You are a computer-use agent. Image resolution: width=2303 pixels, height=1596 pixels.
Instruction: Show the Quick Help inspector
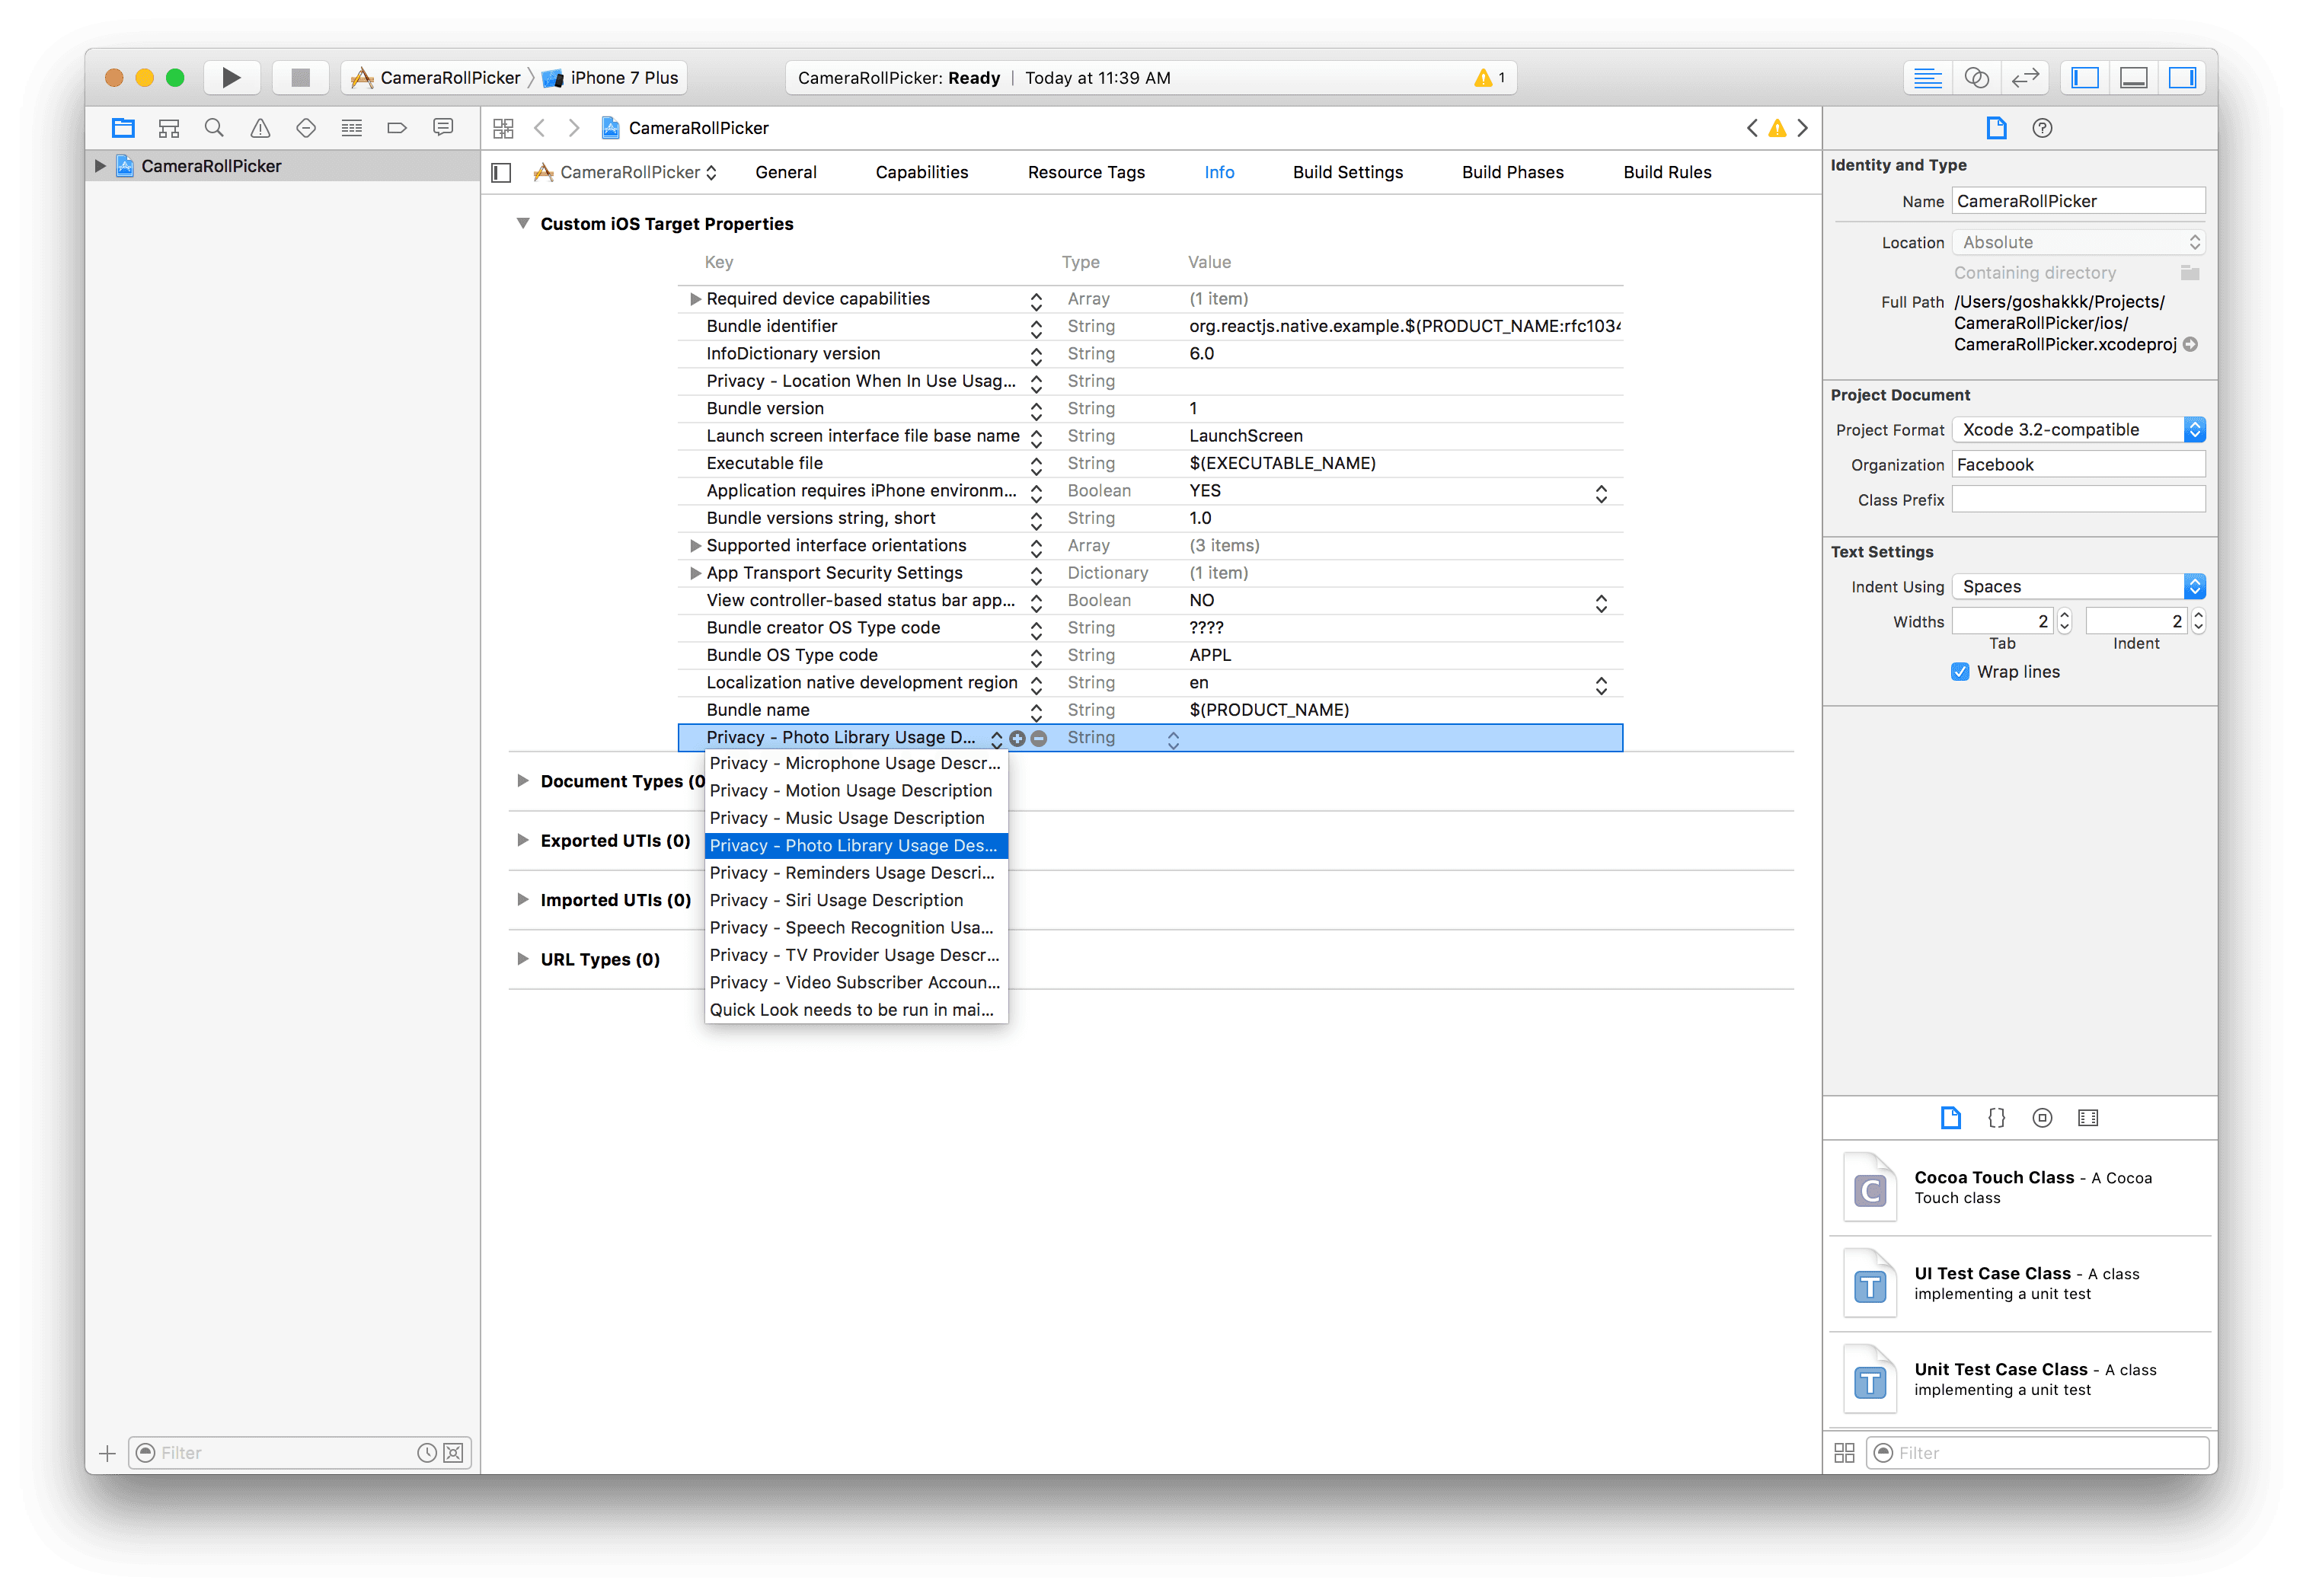(2042, 128)
